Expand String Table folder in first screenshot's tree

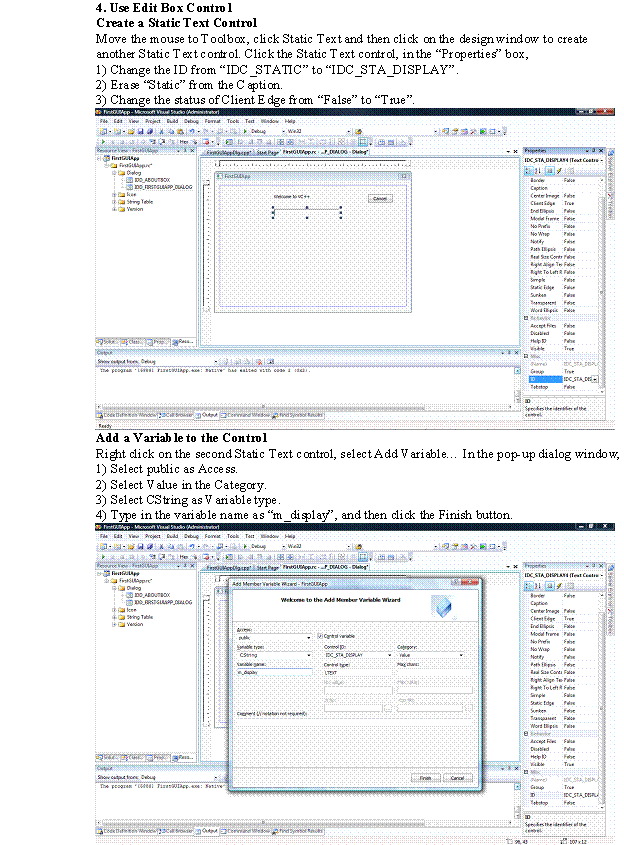point(114,202)
